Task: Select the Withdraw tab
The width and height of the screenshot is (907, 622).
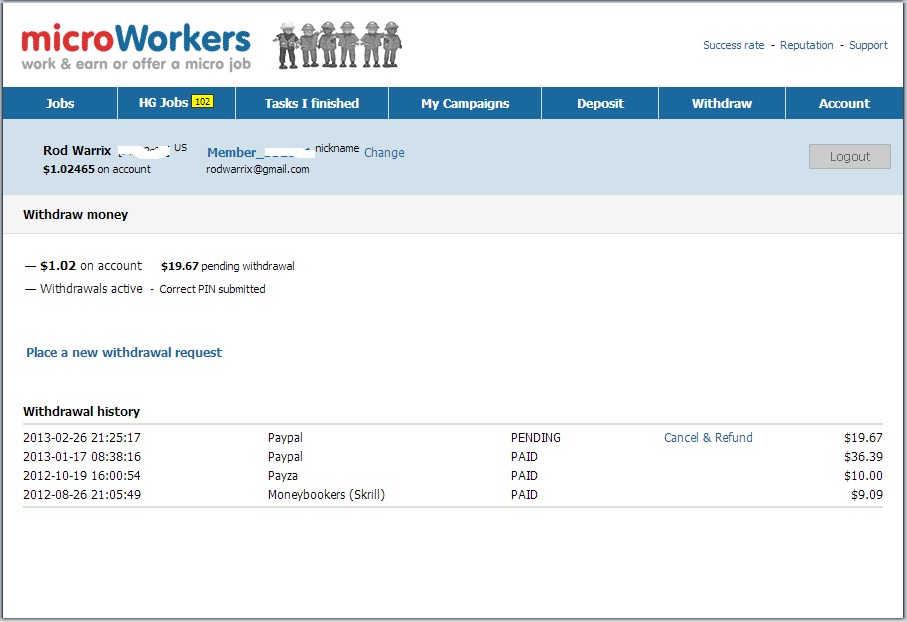Action: click(x=722, y=103)
